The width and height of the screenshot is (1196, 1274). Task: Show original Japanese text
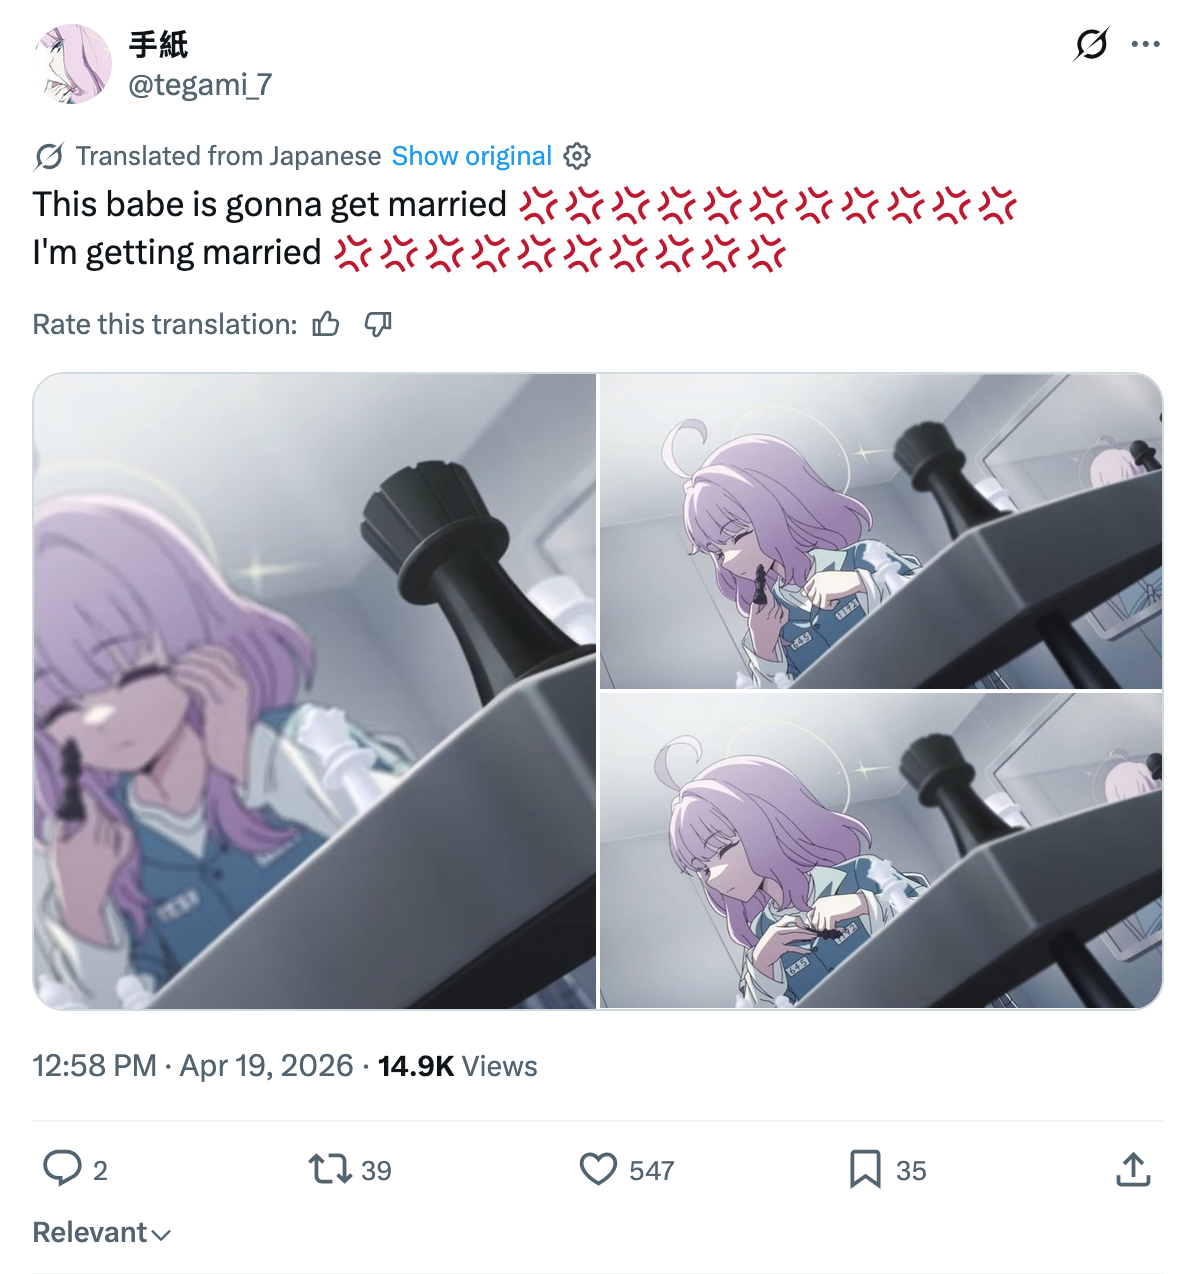tap(471, 156)
